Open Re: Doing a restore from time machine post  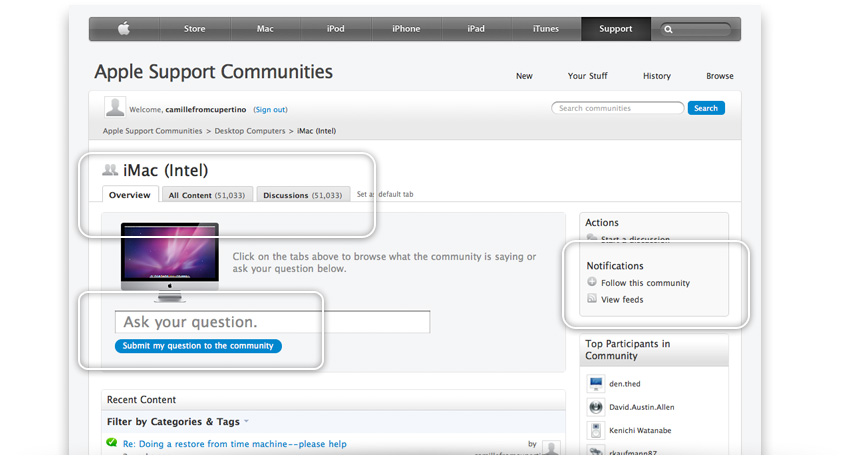coord(235,444)
